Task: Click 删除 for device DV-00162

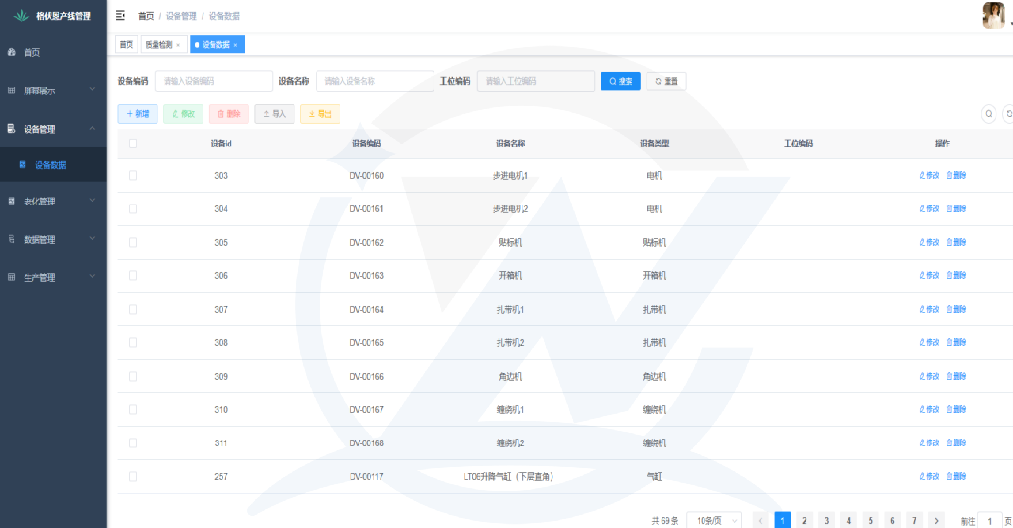Action: coord(956,242)
